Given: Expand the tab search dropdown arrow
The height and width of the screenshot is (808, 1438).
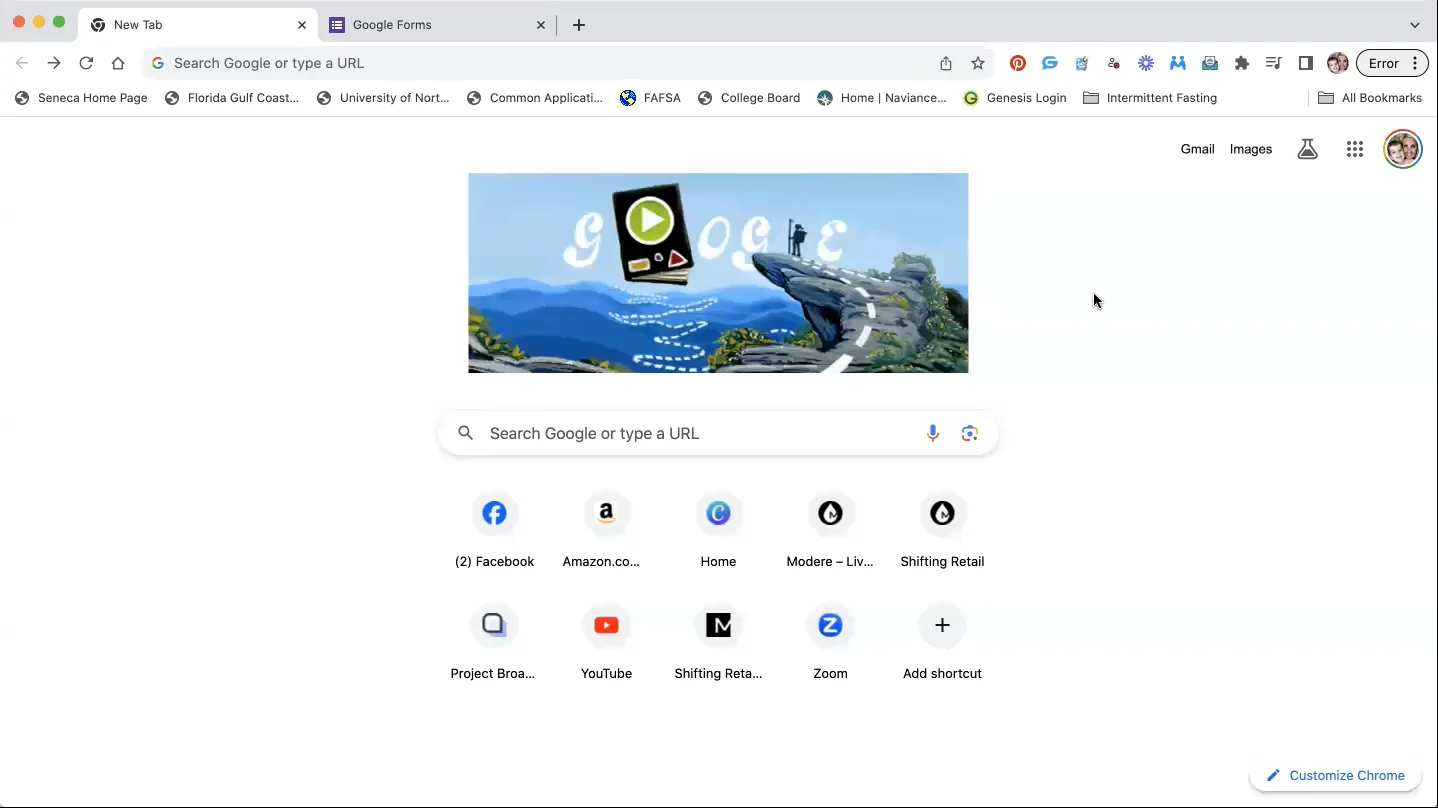Looking at the screenshot, I should pos(1415,25).
